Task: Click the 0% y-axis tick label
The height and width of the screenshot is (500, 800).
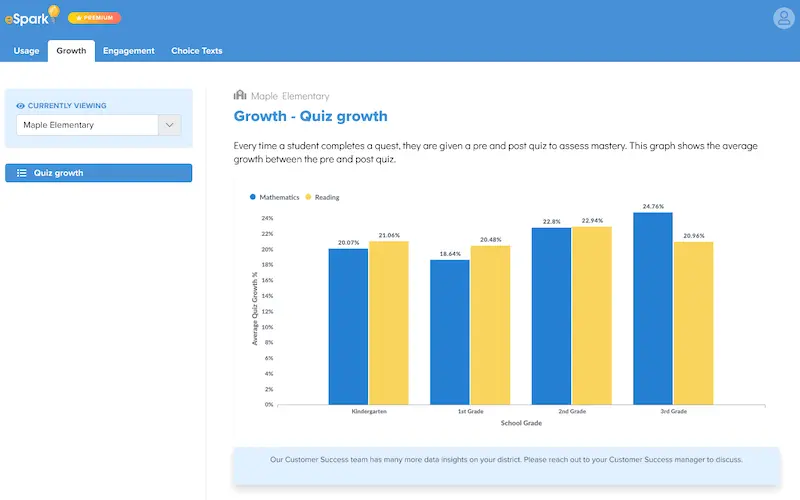Action: (x=269, y=405)
